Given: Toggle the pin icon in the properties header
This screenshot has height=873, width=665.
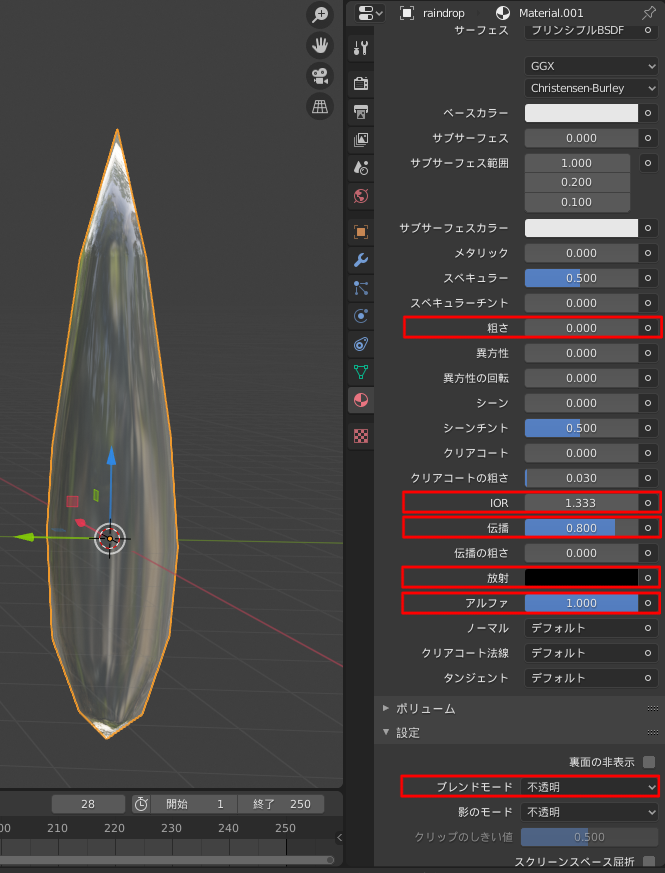Looking at the screenshot, I should (x=648, y=13).
